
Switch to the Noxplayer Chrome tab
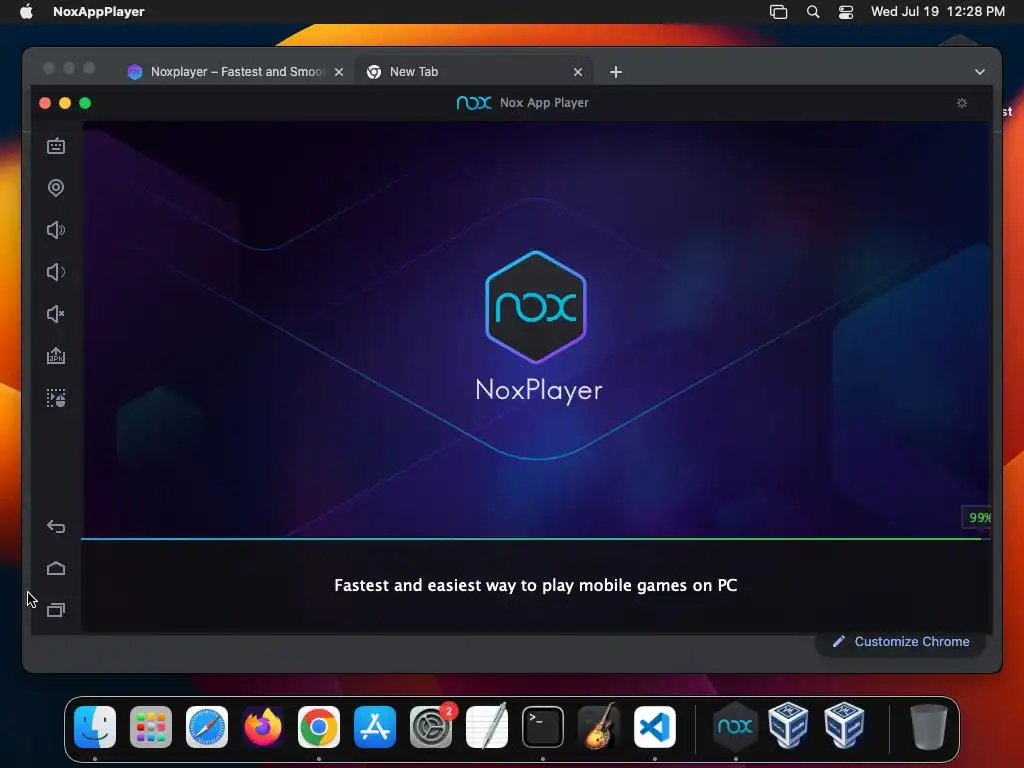click(235, 72)
